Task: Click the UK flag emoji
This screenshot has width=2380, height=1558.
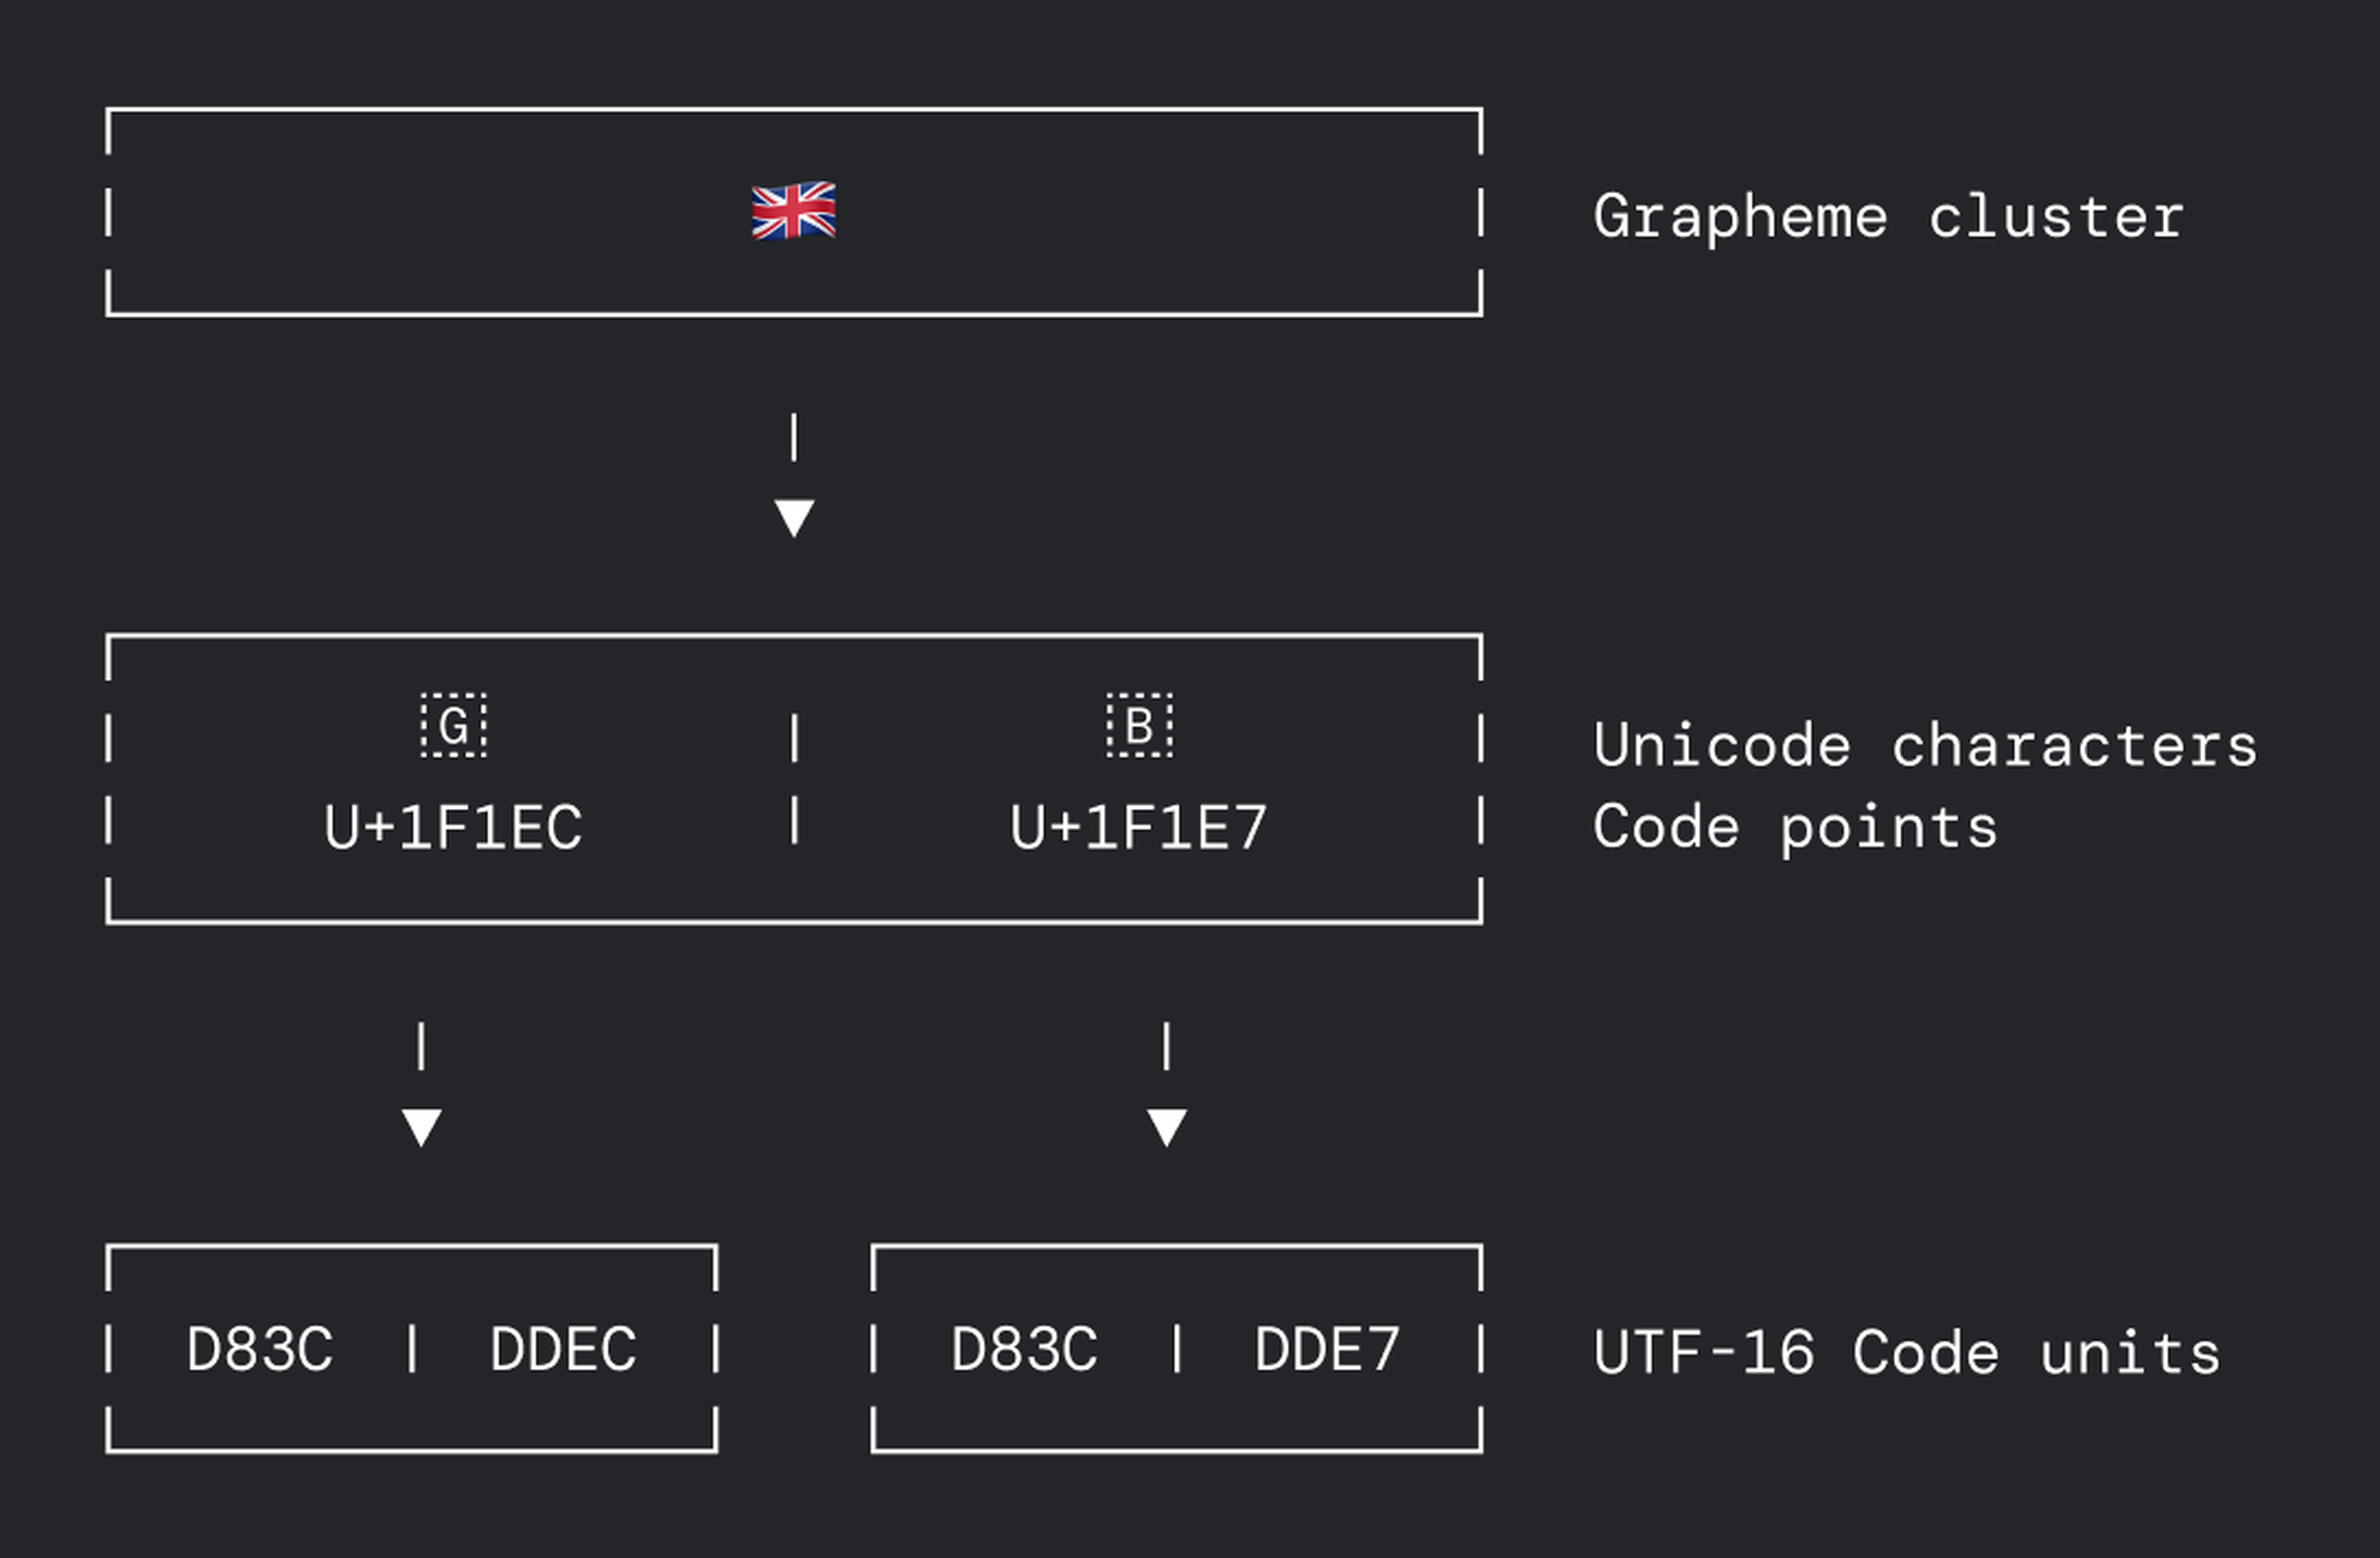Action: [x=793, y=211]
